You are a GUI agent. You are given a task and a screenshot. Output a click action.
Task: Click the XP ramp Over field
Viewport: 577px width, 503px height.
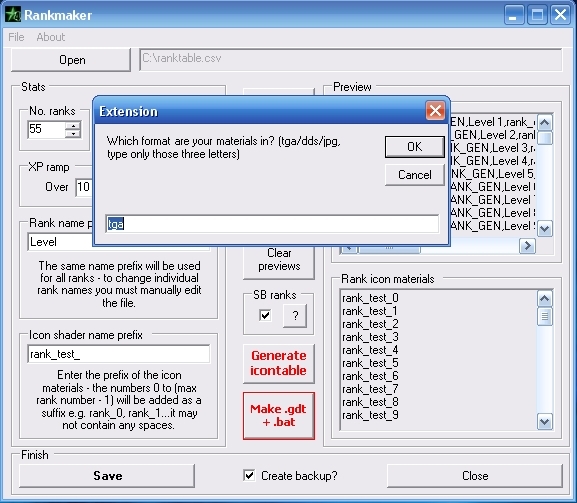click(x=84, y=187)
